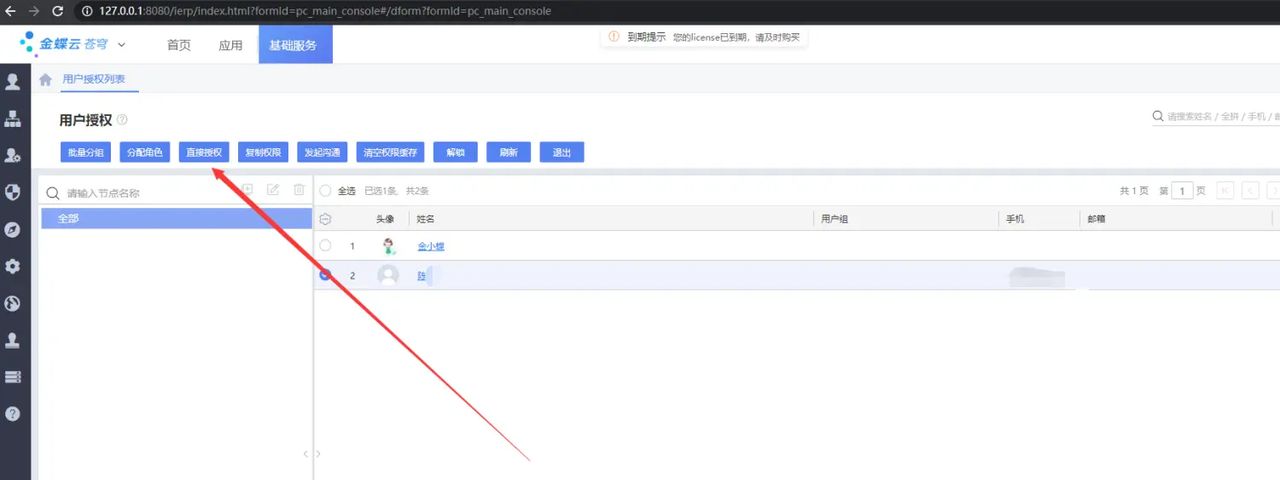The width and height of the screenshot is (1280, 480).
Task: Click the page number input box
Action: pyautogui.click(x=1182, y=190)
